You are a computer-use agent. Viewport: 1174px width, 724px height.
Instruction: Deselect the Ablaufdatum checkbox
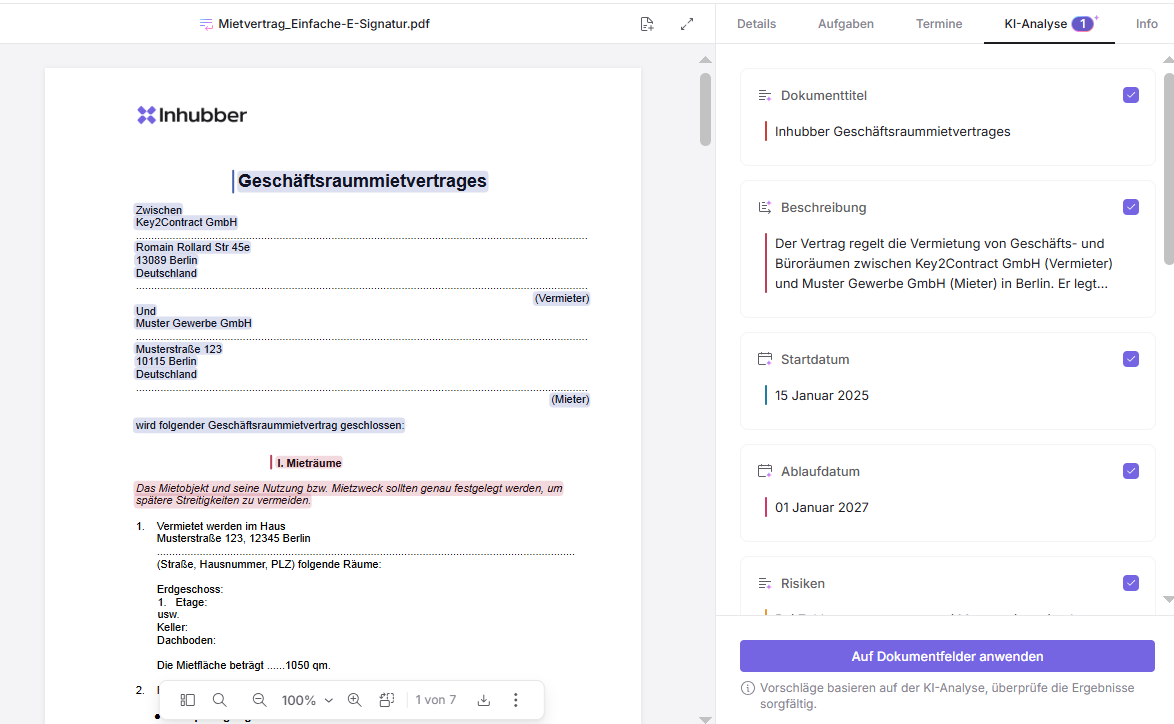click(1131, 471)
